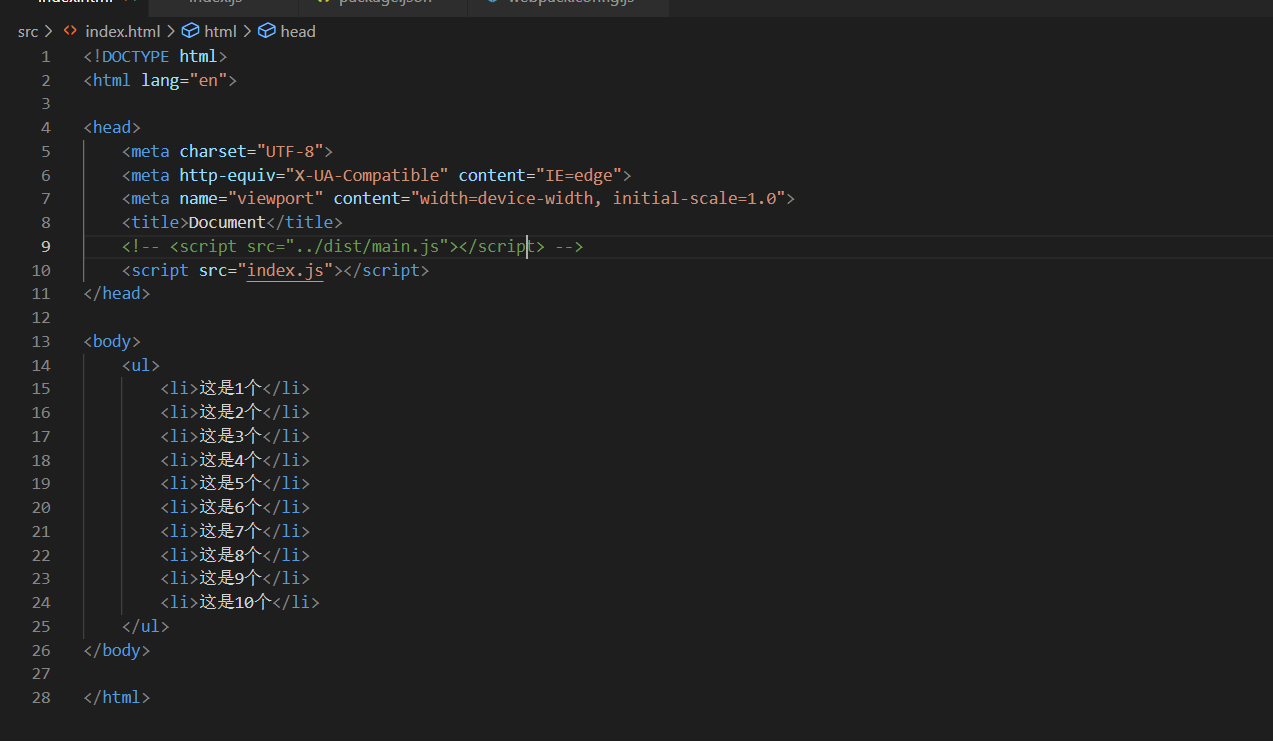Click the head element cube icon in breadcrumb

click(x=267, y=31)
